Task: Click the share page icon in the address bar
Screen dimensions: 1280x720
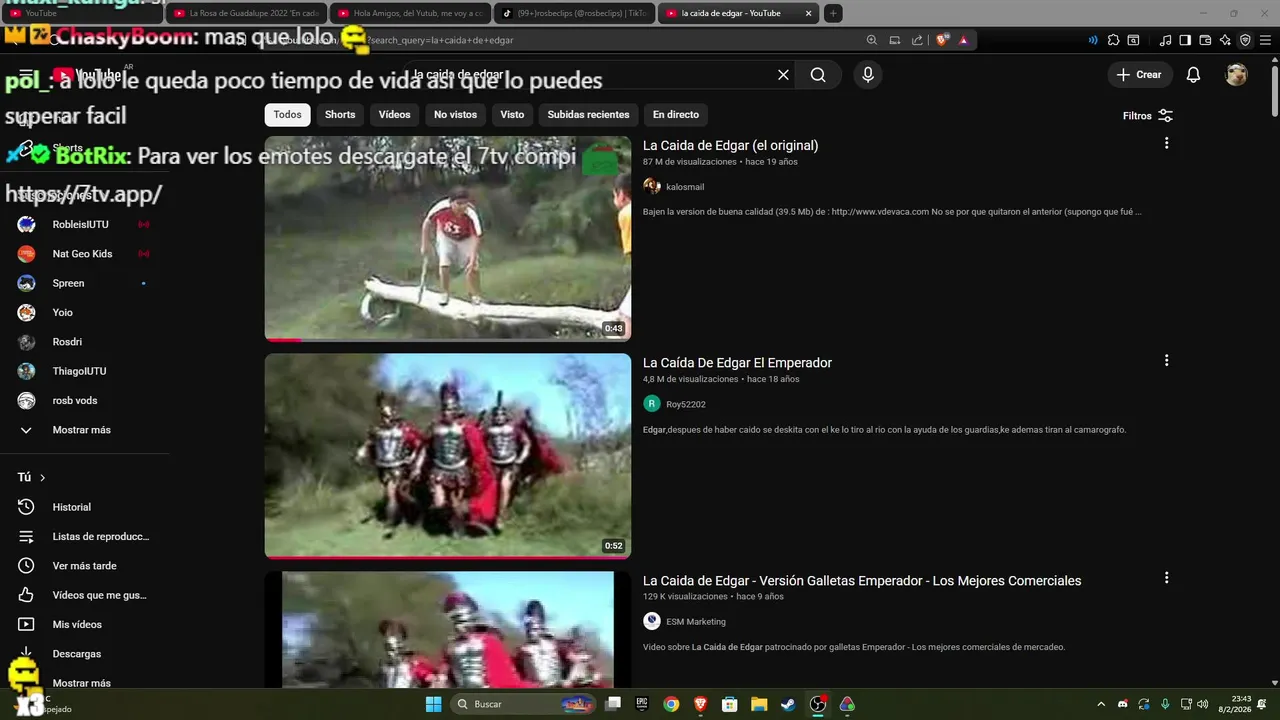Action: [917, 40]
